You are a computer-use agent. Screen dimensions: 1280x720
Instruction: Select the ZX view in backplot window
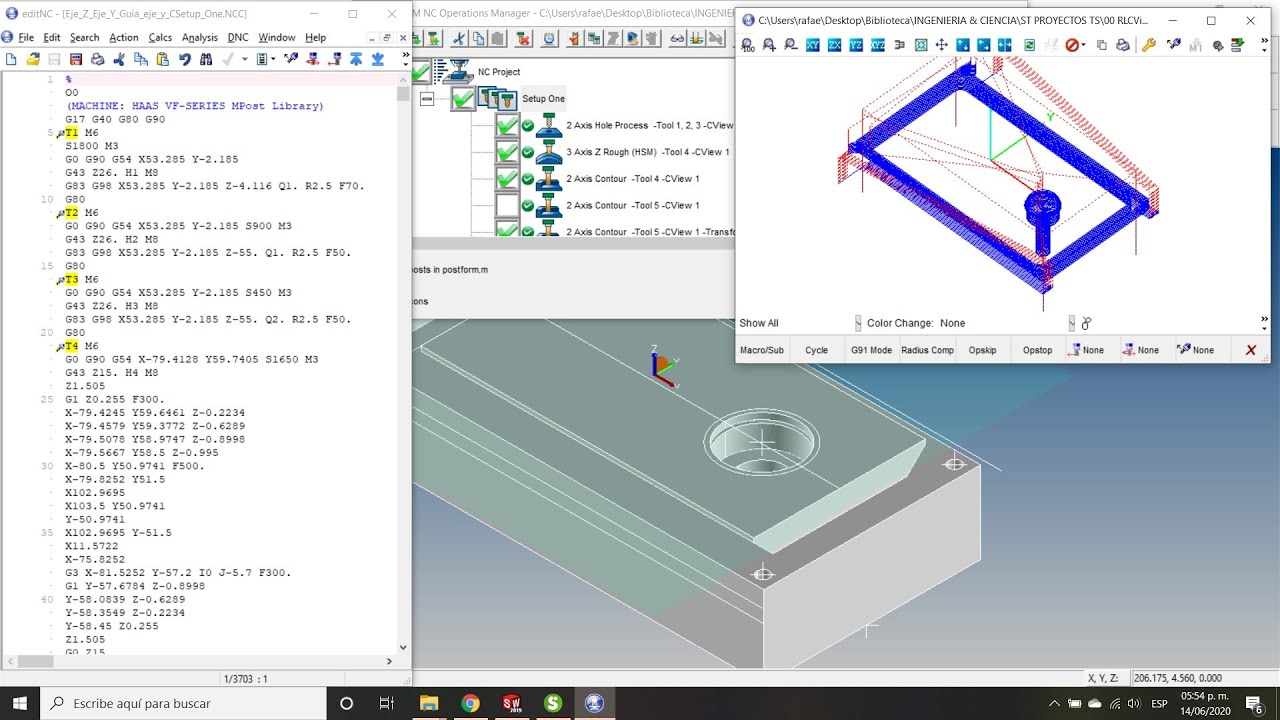[x=834, y=46]
